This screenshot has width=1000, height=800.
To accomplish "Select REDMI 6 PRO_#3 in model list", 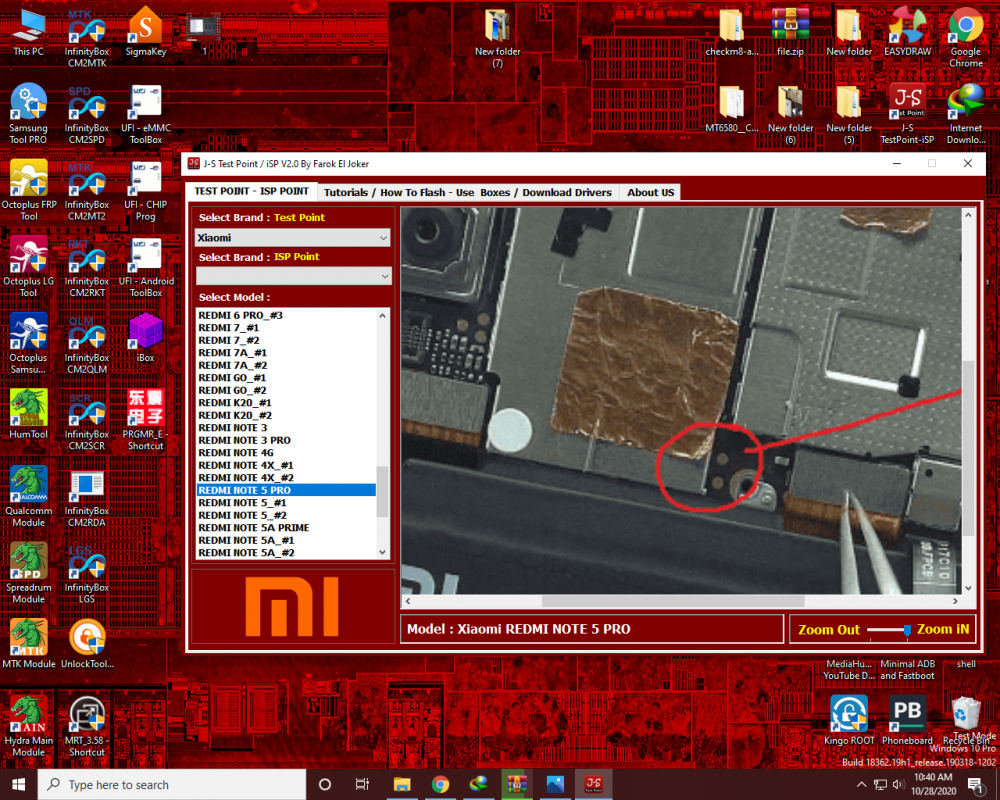I will (x=286, y=315).
